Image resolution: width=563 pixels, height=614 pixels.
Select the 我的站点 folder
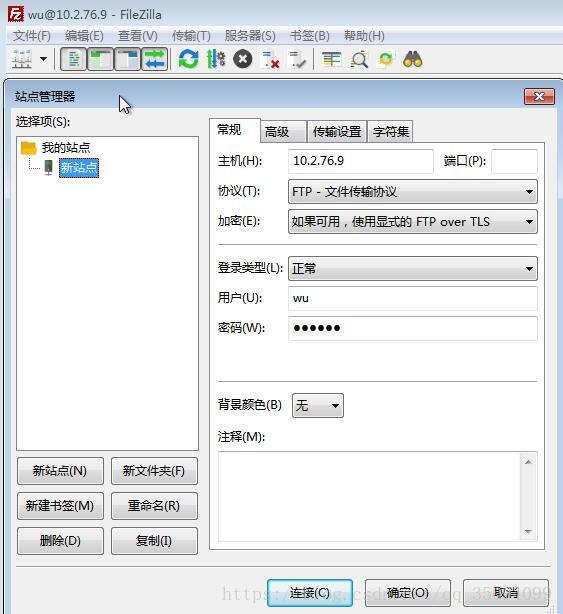66,148
